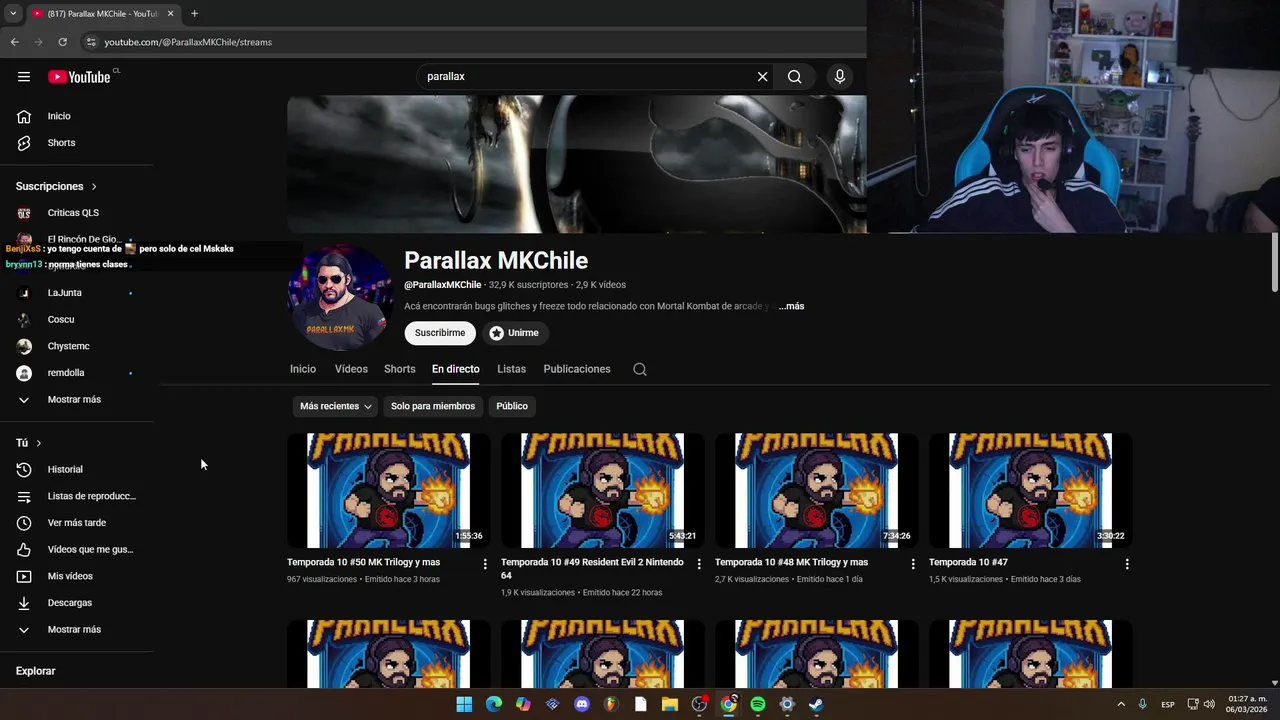Expand Mostrar más under Descargas

tap(76, 630)
